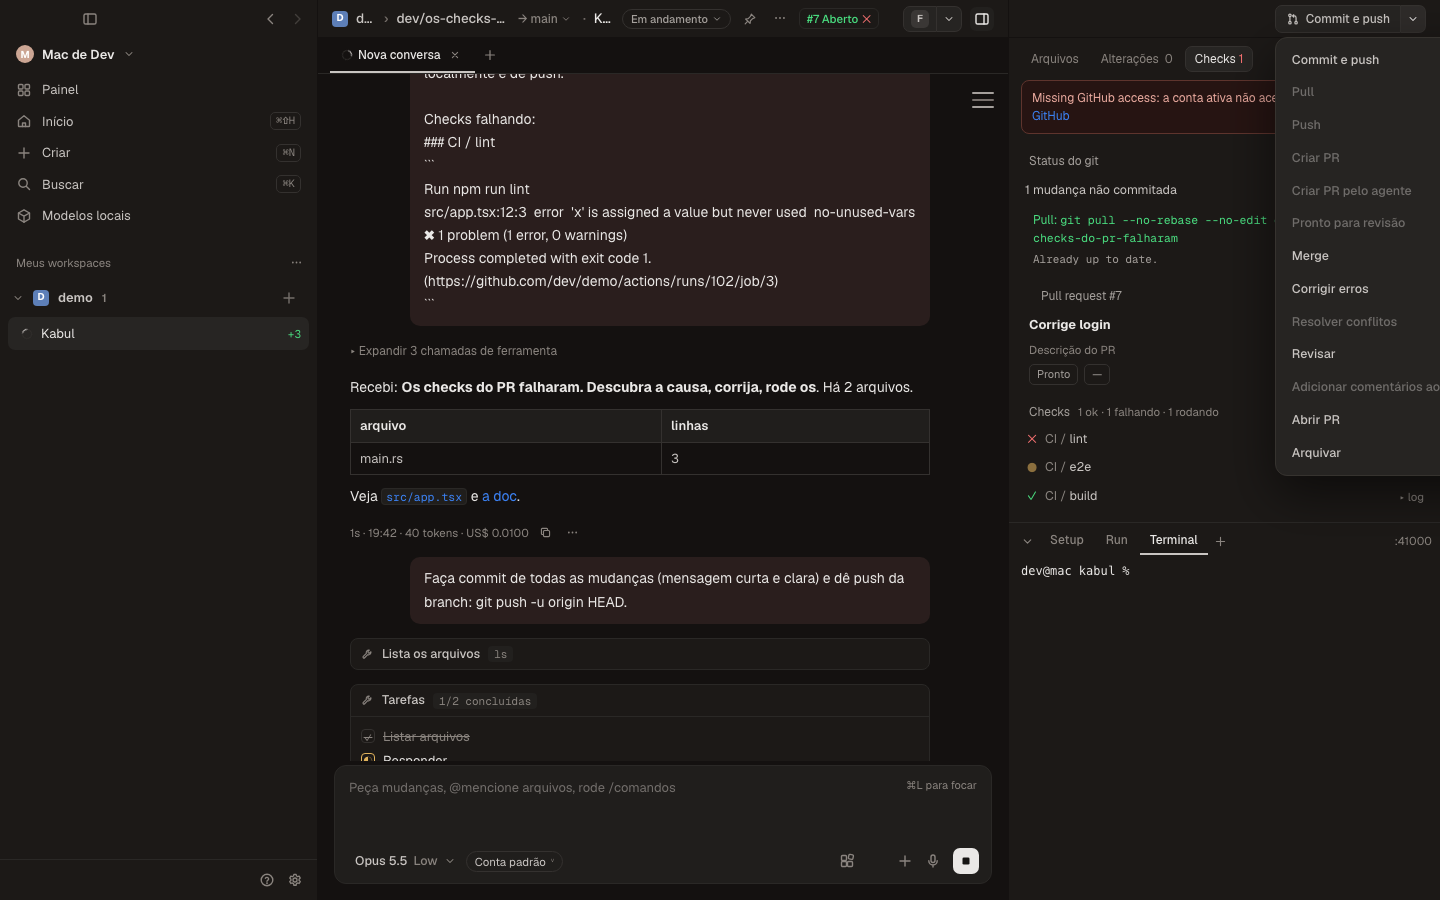Select Criar in the sidebar
The width and height of the screenshot is (1440, 900).
pos(158,153)
